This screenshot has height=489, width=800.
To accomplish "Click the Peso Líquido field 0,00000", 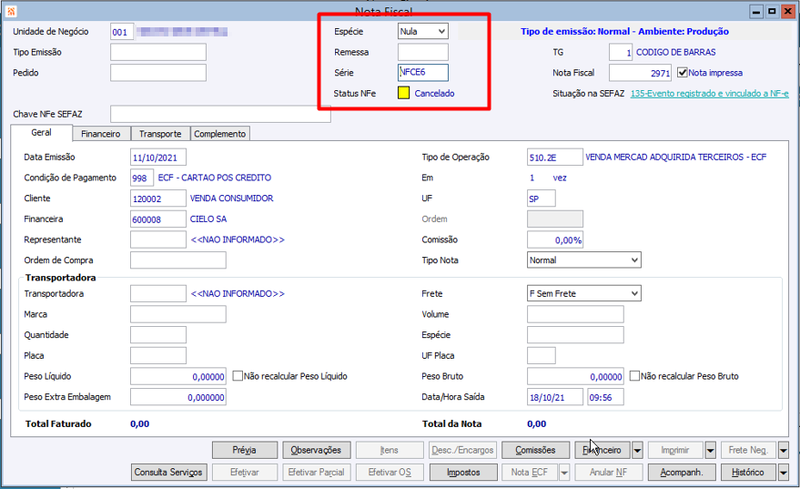I will (178, 376).
